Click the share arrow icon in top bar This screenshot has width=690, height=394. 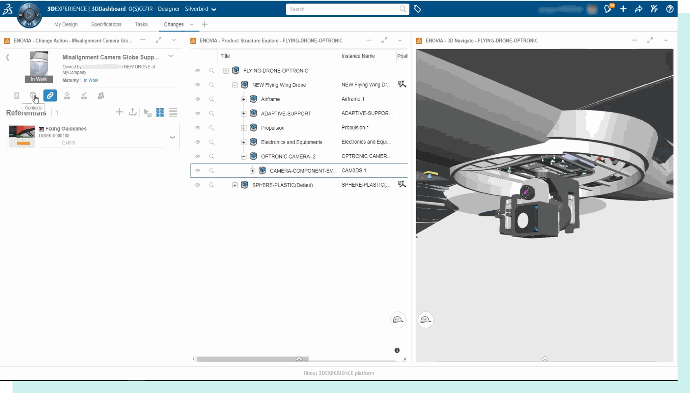coord(639,9)
